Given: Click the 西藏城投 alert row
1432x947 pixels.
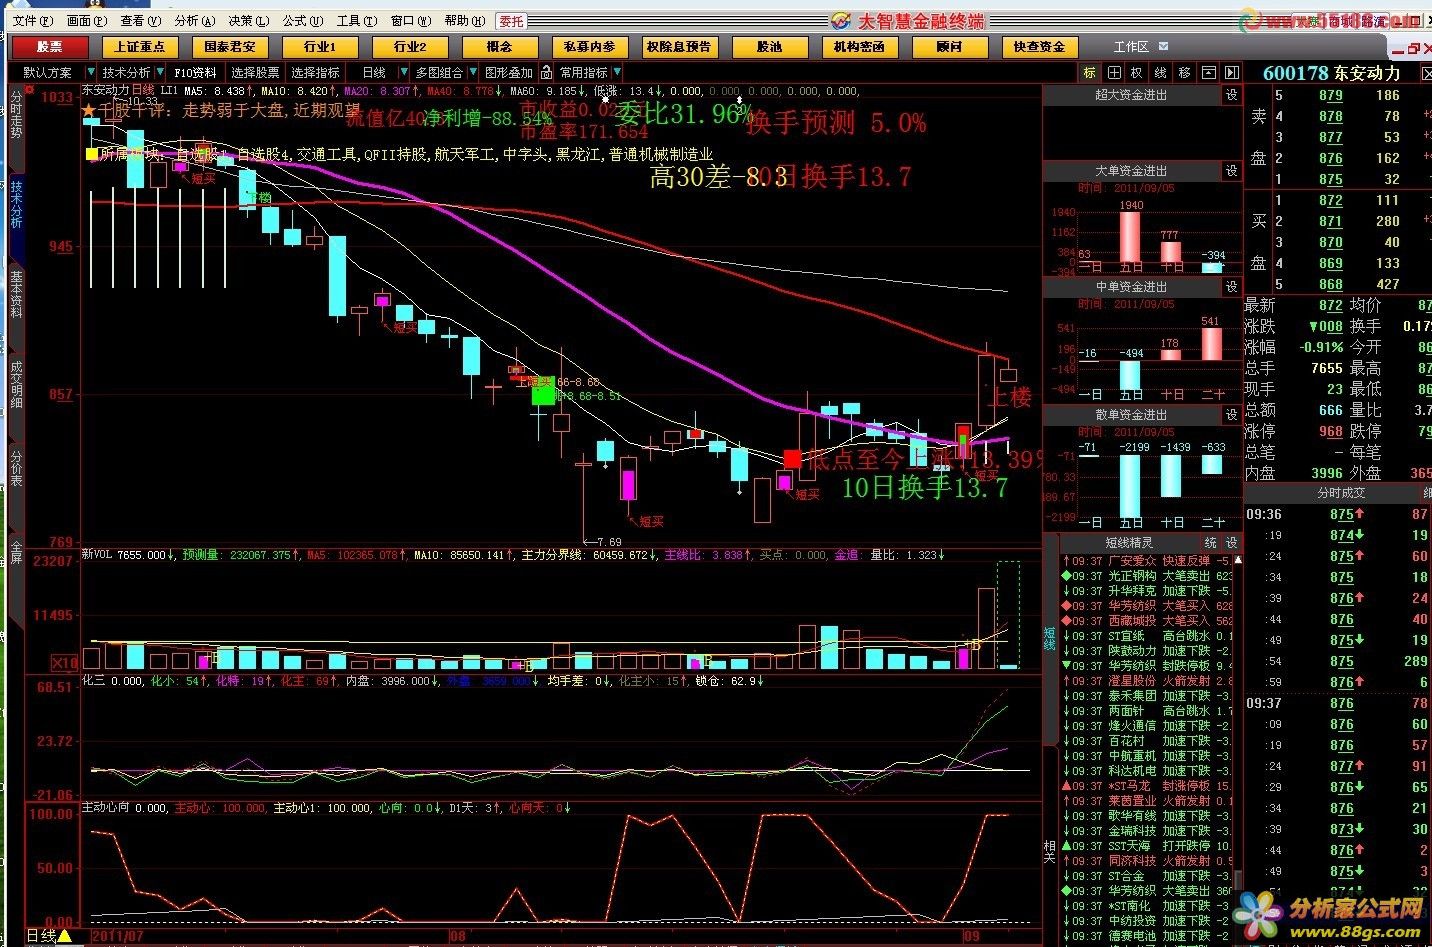Looking at the screenshot, I should point(1146,621).
